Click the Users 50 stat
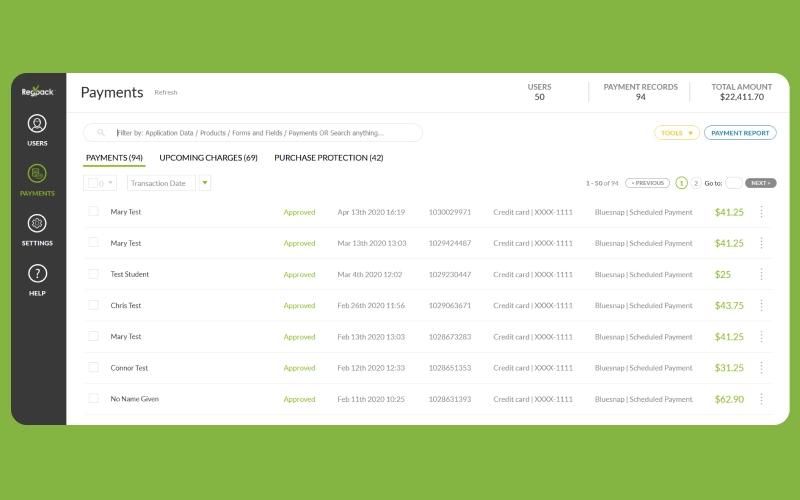800x500 pixels. tap(539, 92)
